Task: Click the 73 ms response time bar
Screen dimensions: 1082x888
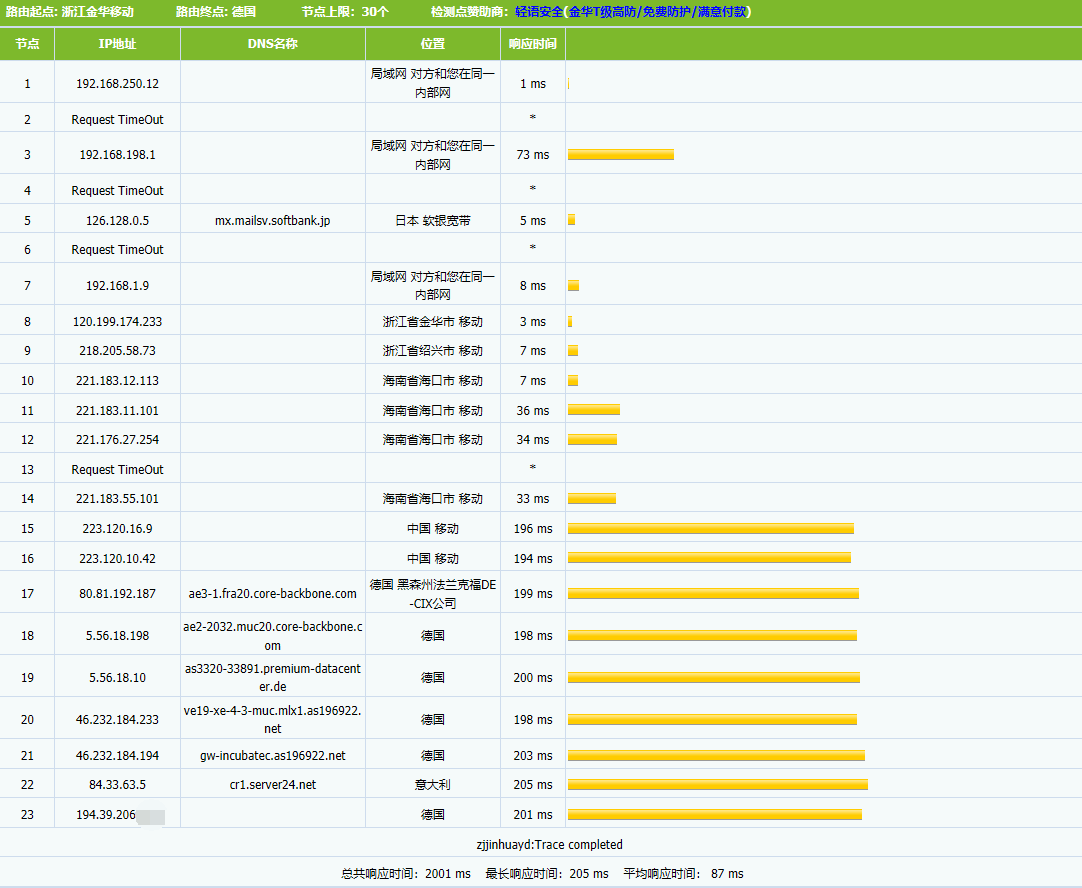Action: [x=620, y=155]
